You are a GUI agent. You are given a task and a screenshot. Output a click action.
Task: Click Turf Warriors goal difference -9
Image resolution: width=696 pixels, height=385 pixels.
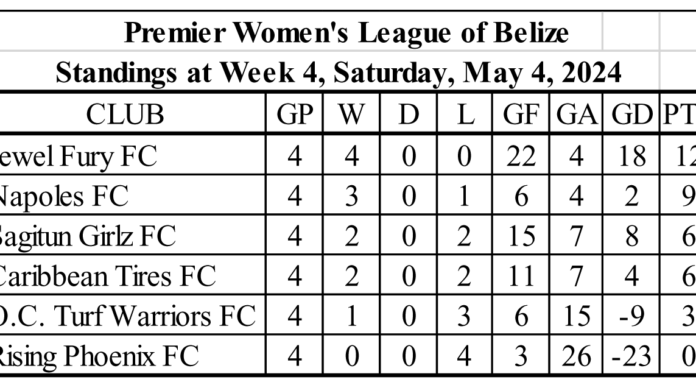coord(632,316)
